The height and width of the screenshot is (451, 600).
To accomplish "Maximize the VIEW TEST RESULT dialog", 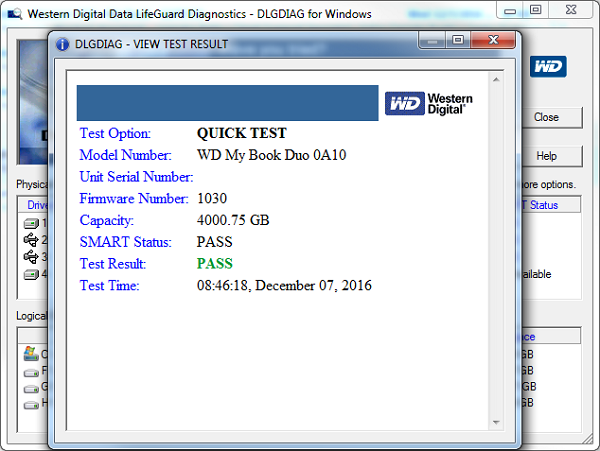I will coord(459,41).
